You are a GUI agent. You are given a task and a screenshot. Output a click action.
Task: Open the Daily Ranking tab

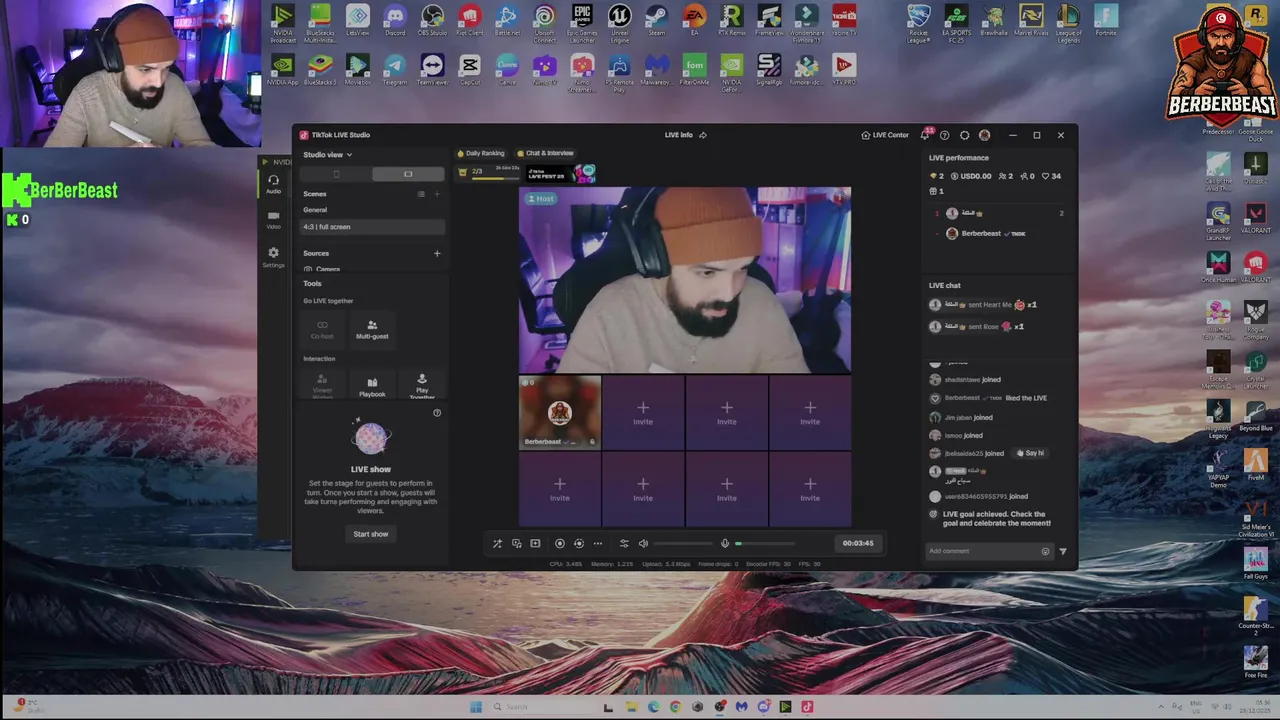click(x=481, y=153)
